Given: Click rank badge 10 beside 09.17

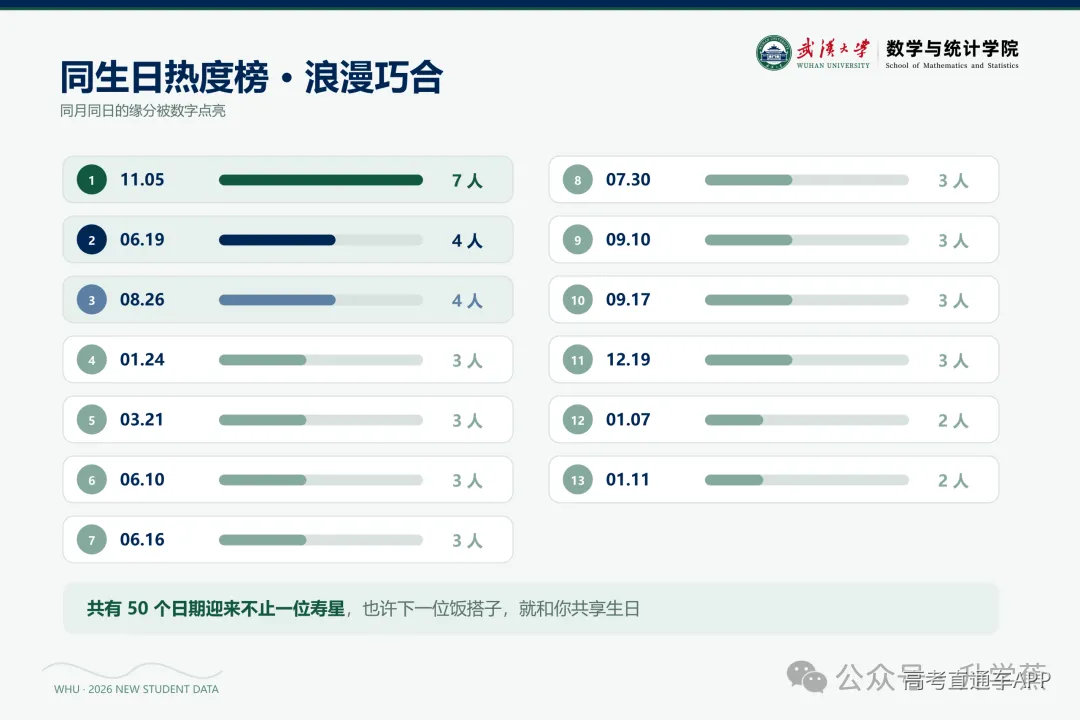Looking at the screenshot, I should click(577, 300).
